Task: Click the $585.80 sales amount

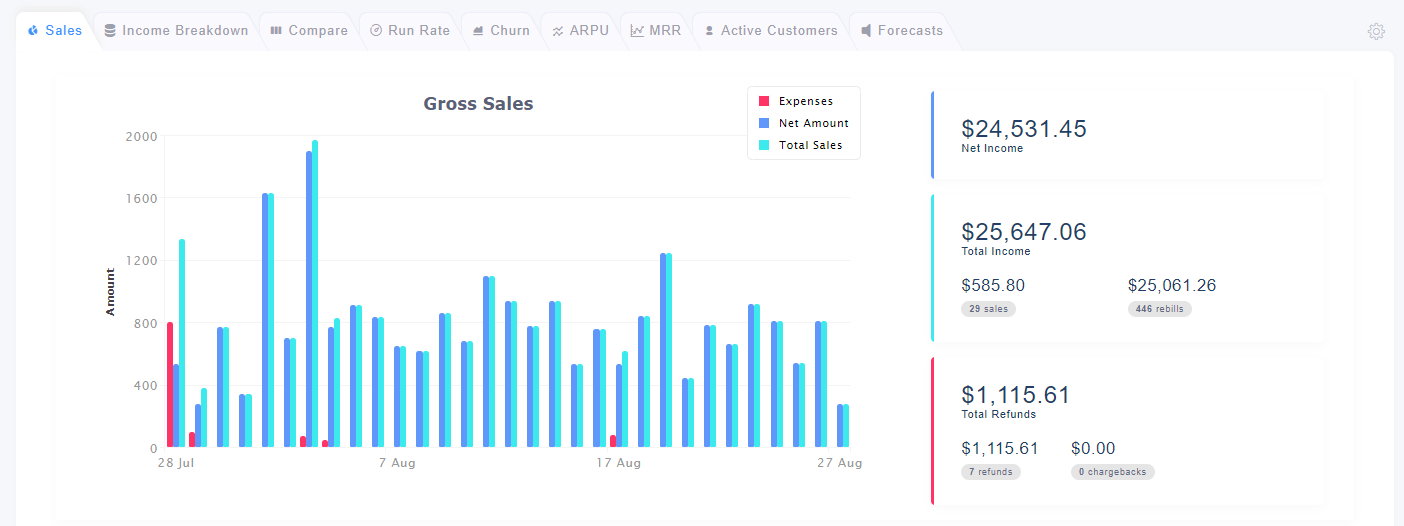Action: click(x=993, y=286)
